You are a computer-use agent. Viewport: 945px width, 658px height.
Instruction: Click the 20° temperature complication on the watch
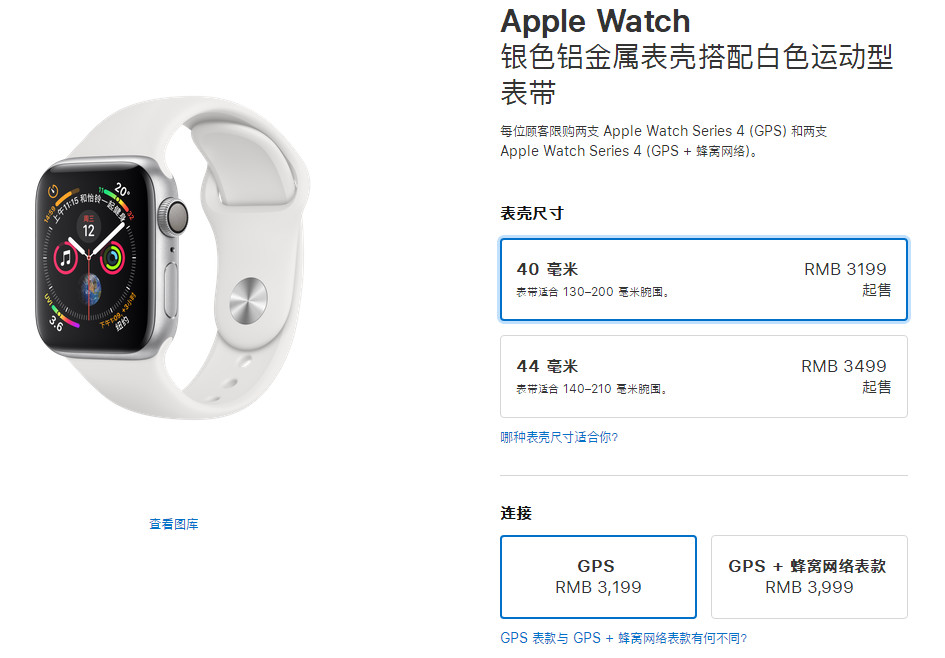point(122,190)
